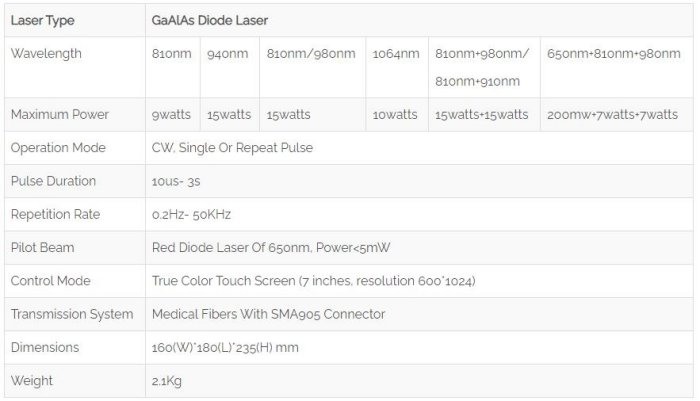Click the 2.1Kg weight value

(167, 380)
